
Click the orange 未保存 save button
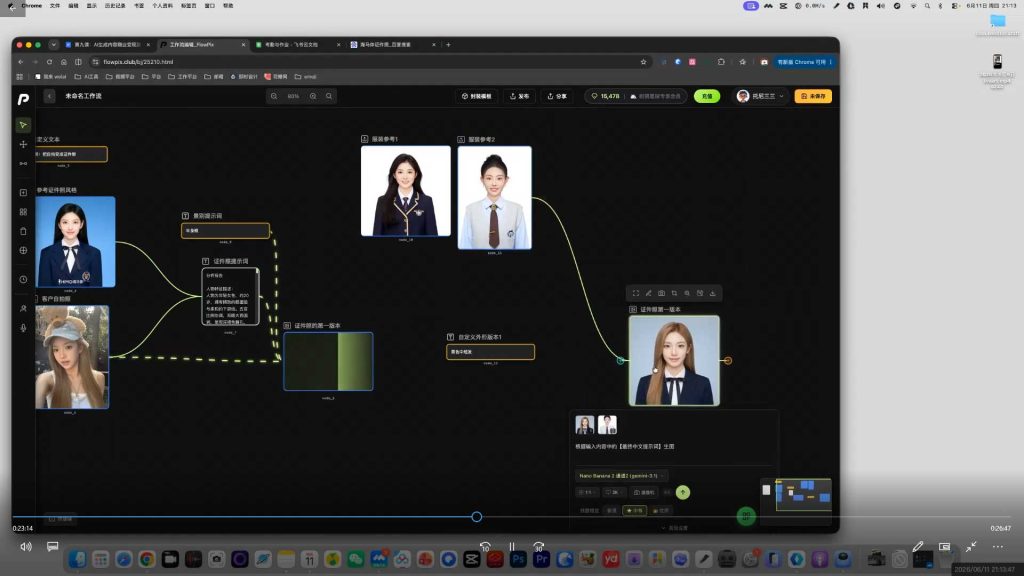pos(813,96)
